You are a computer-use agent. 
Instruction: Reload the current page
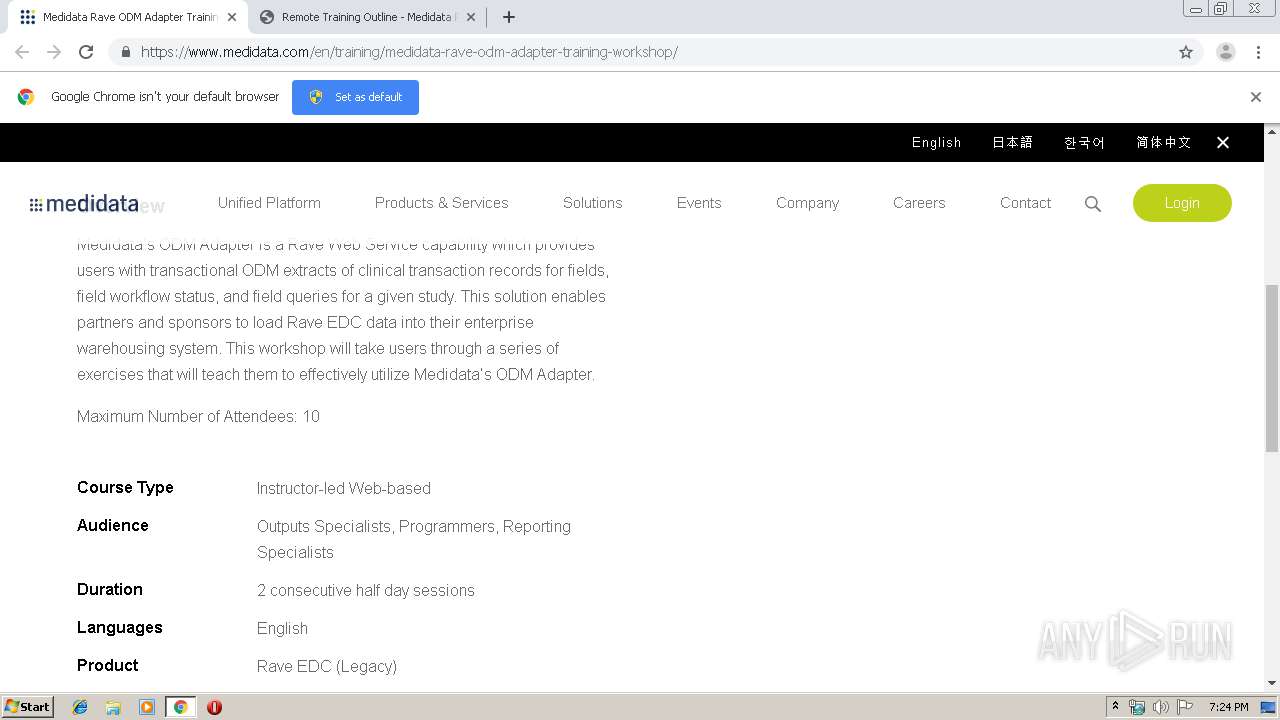click(86, 52)
